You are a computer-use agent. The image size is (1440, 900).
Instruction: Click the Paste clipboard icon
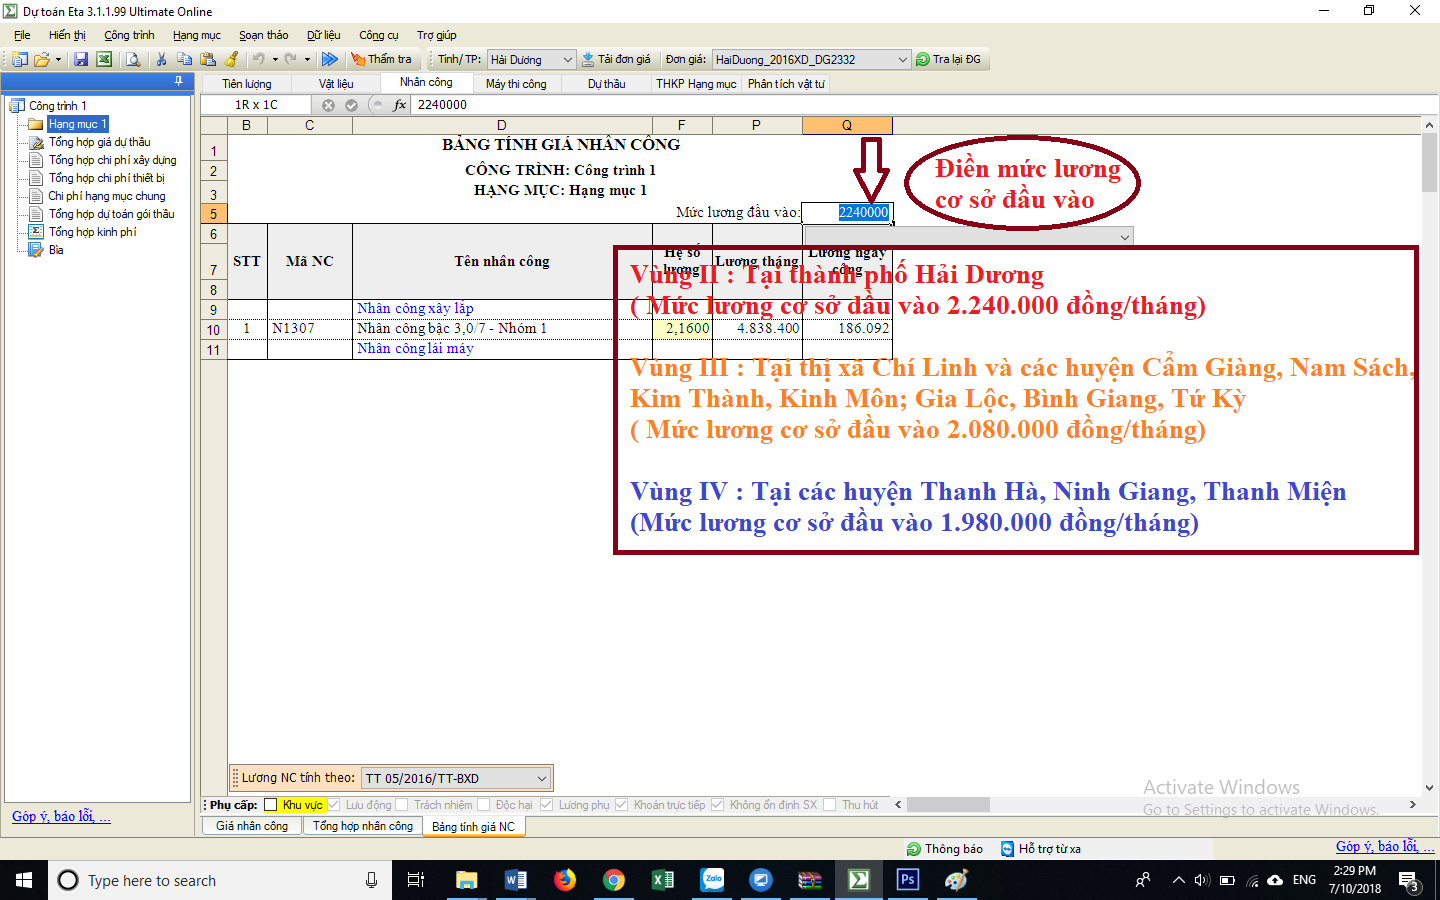208,60
